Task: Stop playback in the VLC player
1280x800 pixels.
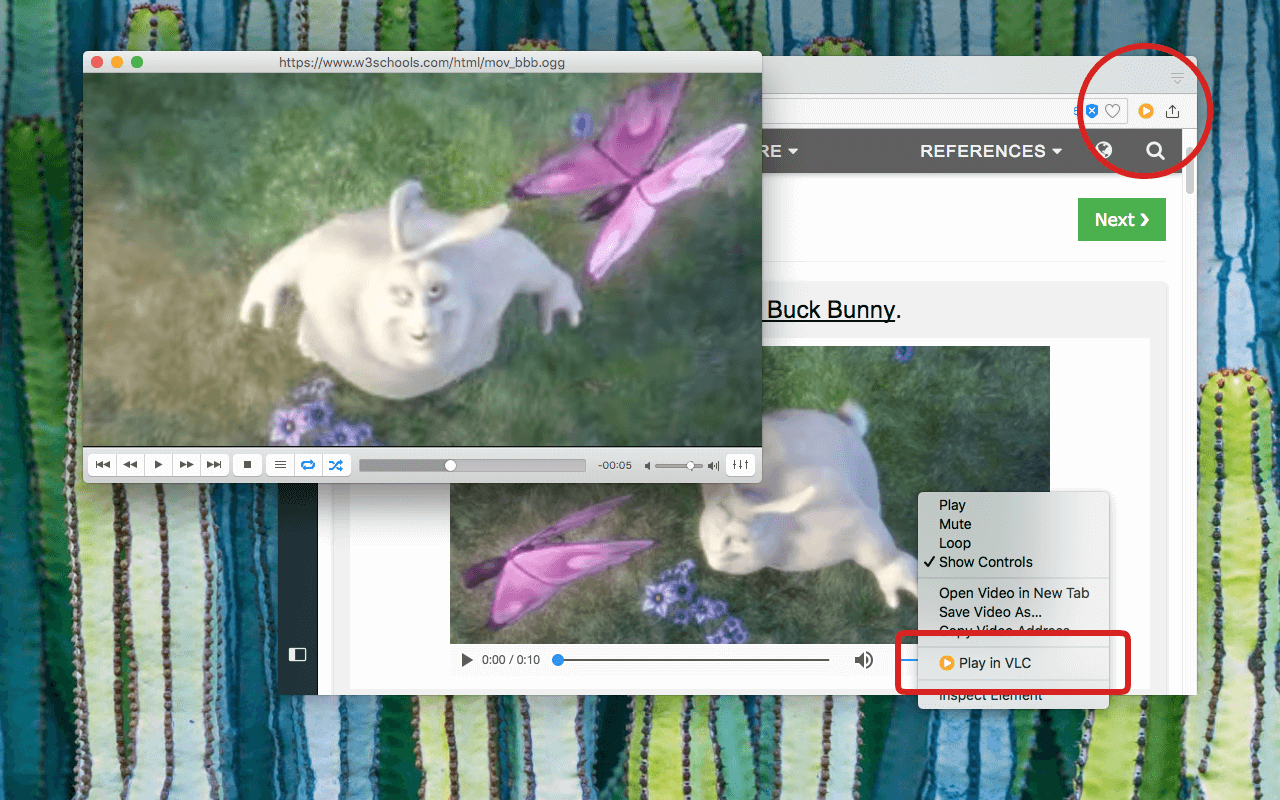Action: tap(247, 464)
